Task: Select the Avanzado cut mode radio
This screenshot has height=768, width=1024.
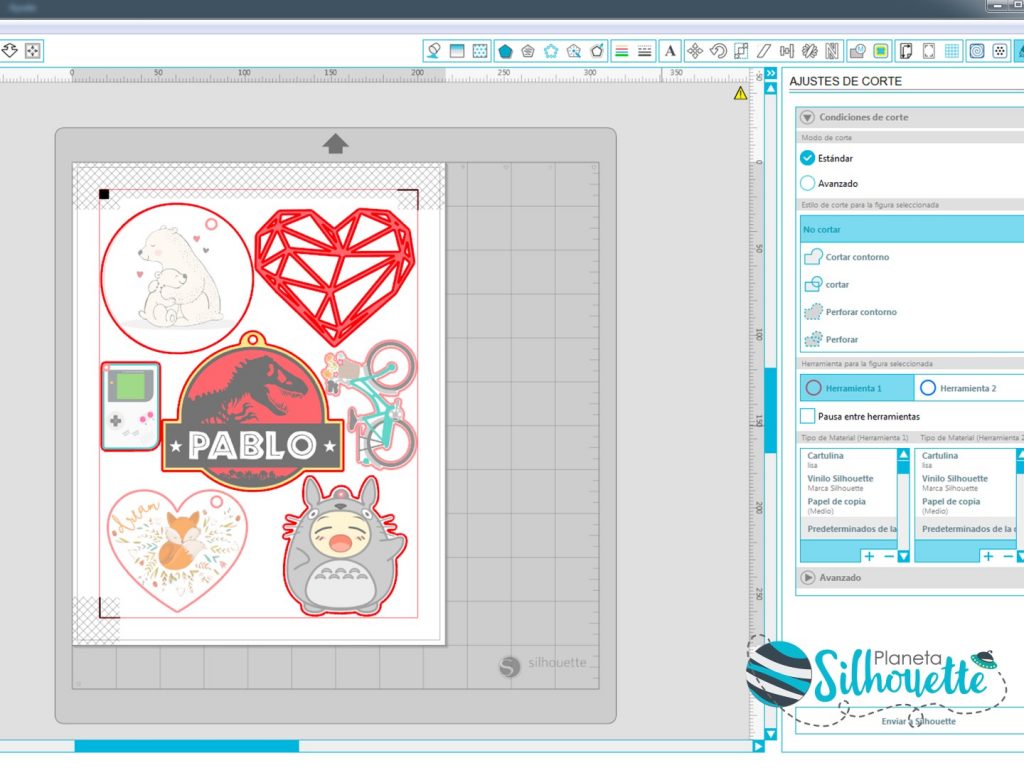Action: [x=807, y=184]
